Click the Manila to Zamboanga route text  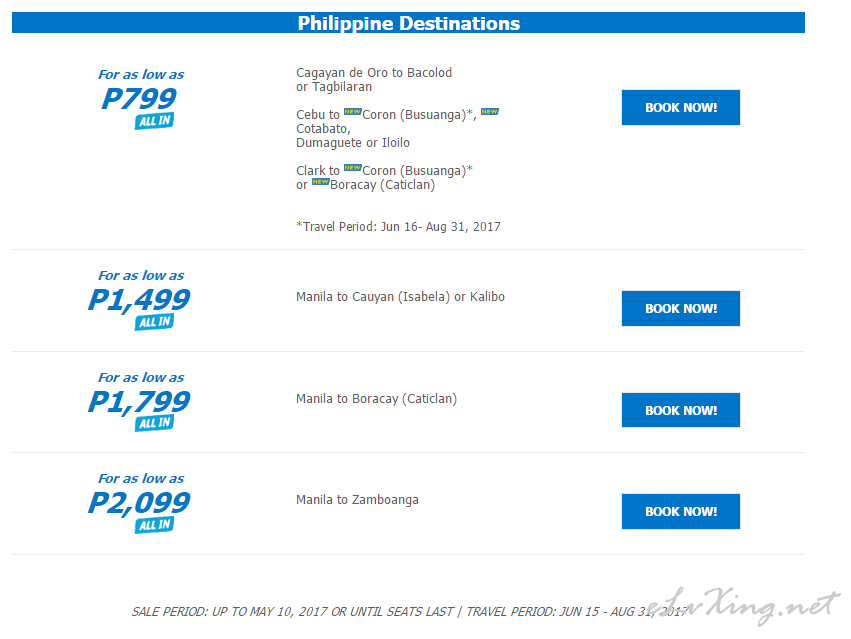tap(357, 500)
